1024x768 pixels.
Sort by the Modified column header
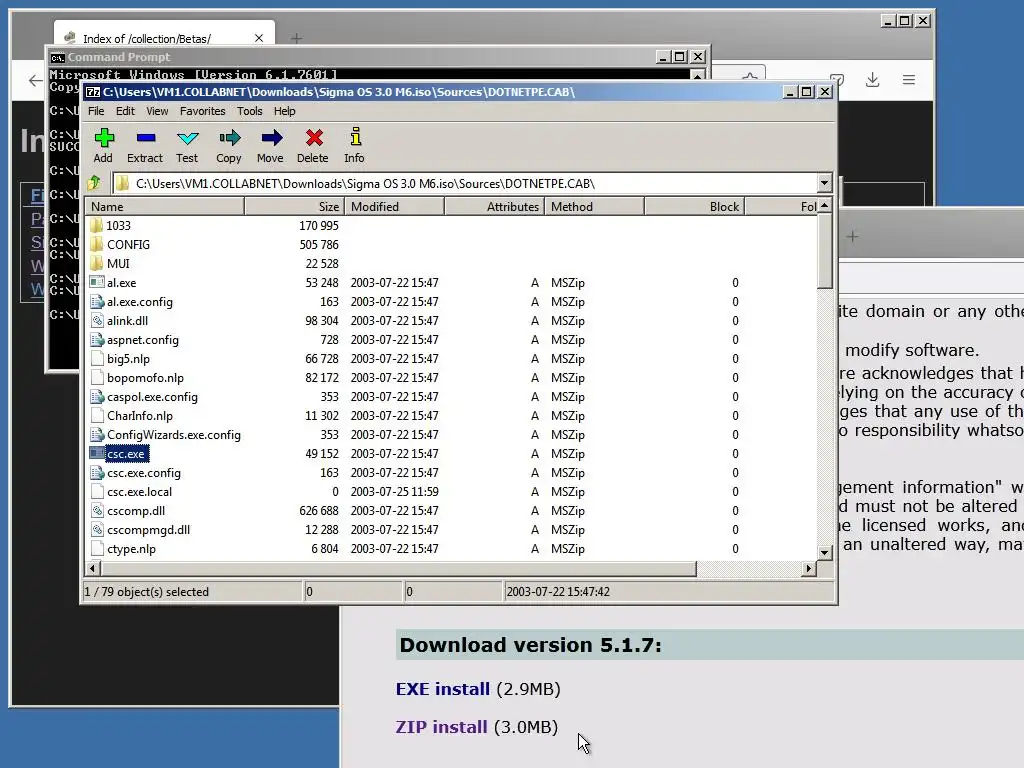[394, 206]
